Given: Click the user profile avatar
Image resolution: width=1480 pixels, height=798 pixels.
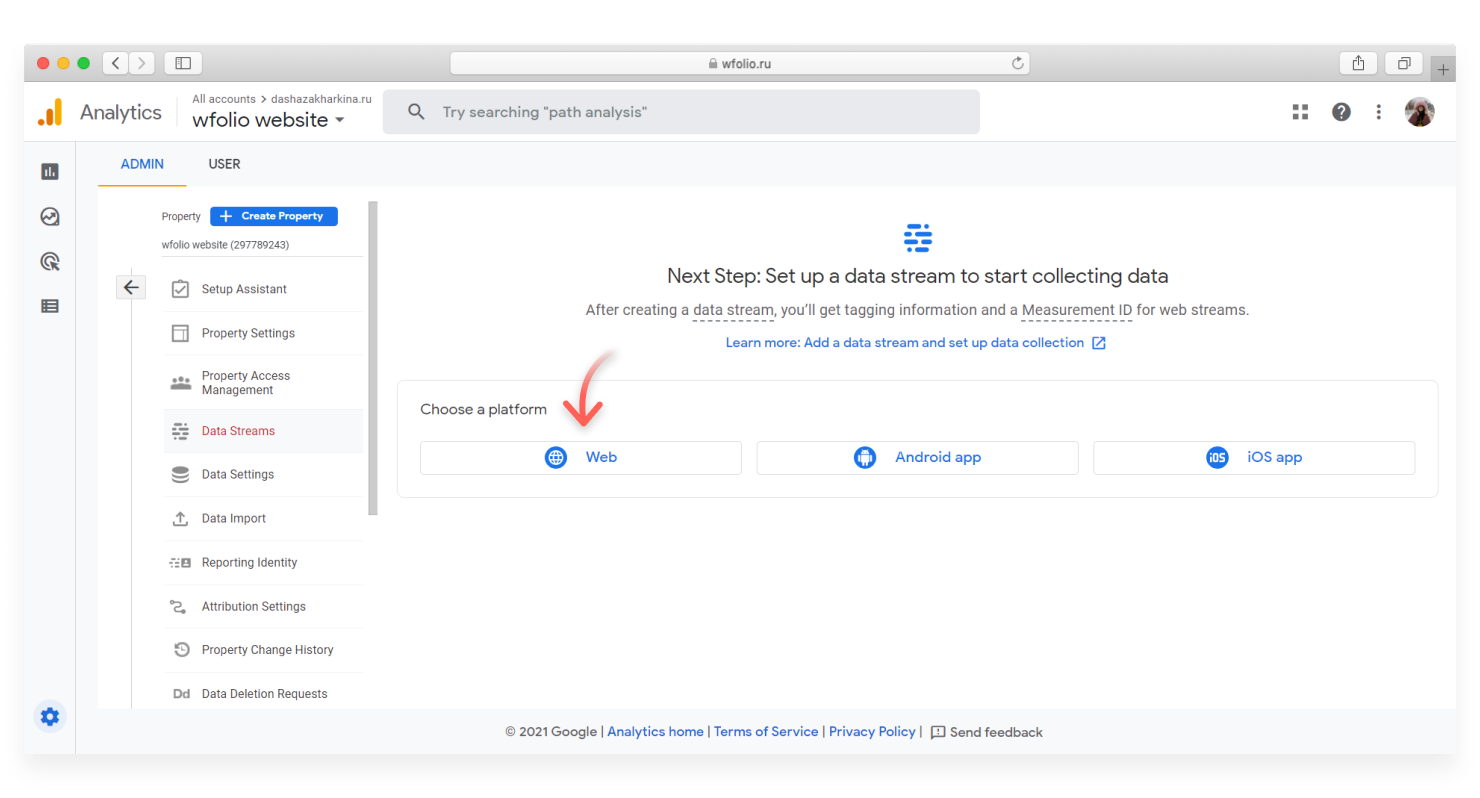Looking at the screenshot, I should coord(1419,112).
